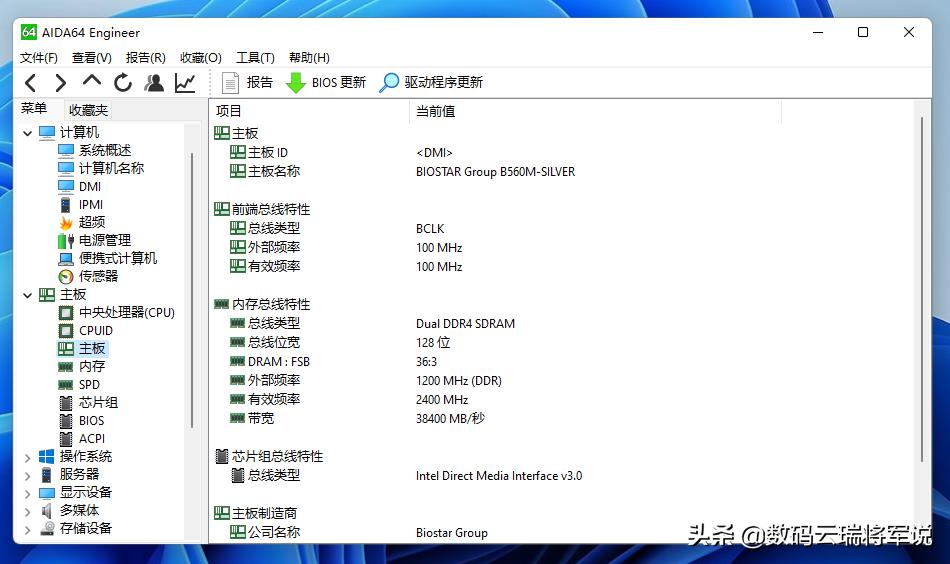950x564 pixels.
Task: Open the 文件(F) menu
Action: (39, 58)
